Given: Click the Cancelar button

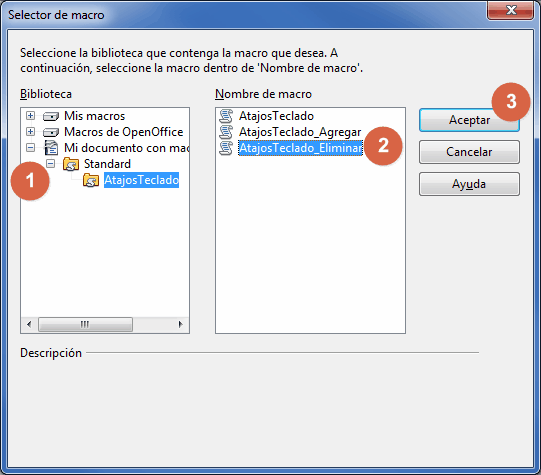Looking at the screenshot, I should pos(469,152).
